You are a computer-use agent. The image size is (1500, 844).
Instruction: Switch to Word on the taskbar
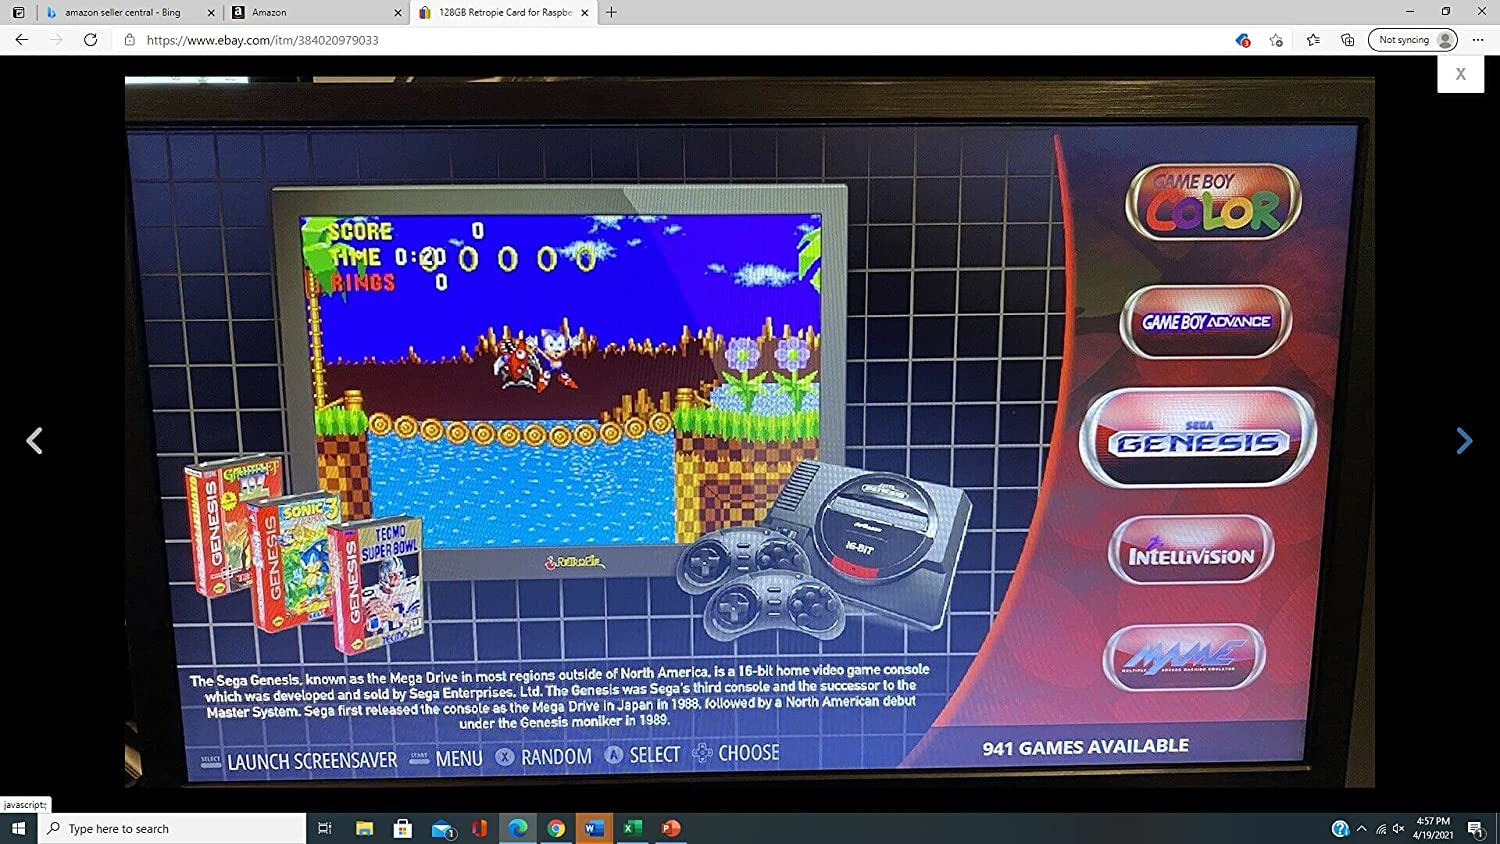coord(594,828)
